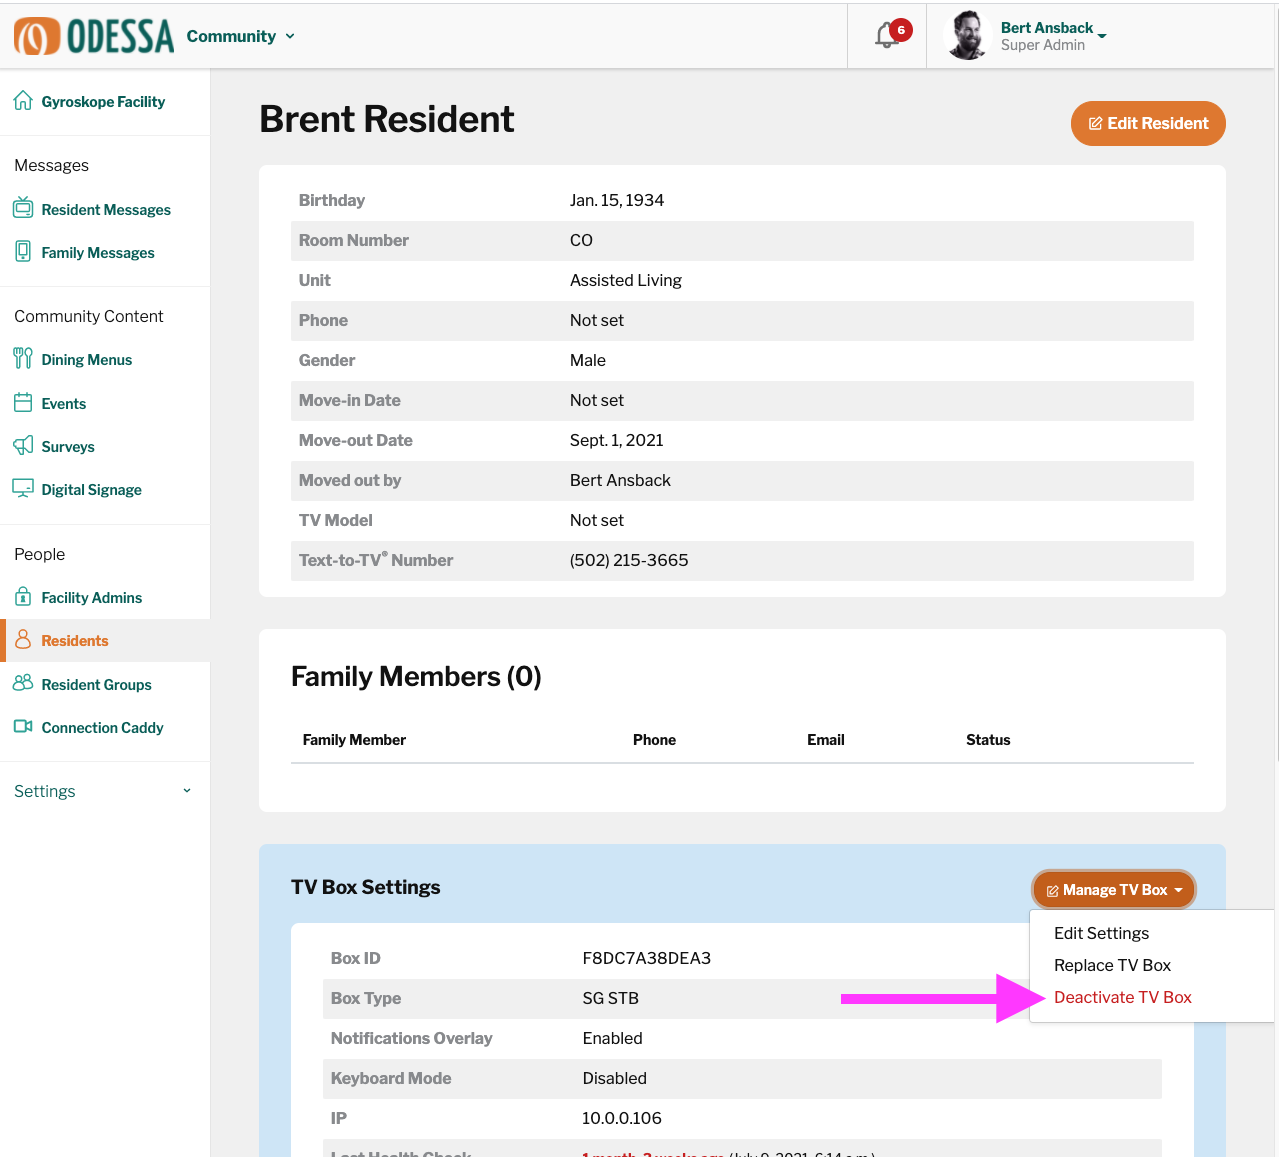
Task: Click the Residents person icon
Action: pos(23,639)
